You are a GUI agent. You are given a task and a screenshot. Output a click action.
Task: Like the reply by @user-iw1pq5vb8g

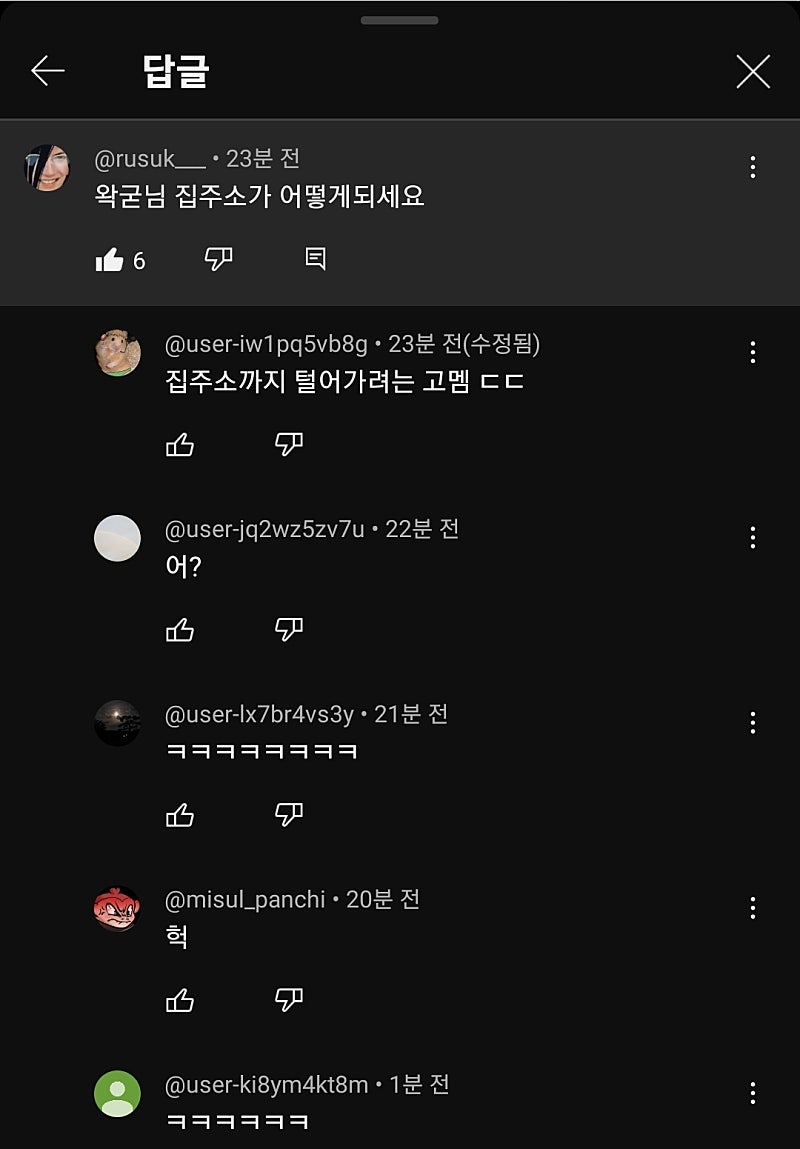click(180, 445)
